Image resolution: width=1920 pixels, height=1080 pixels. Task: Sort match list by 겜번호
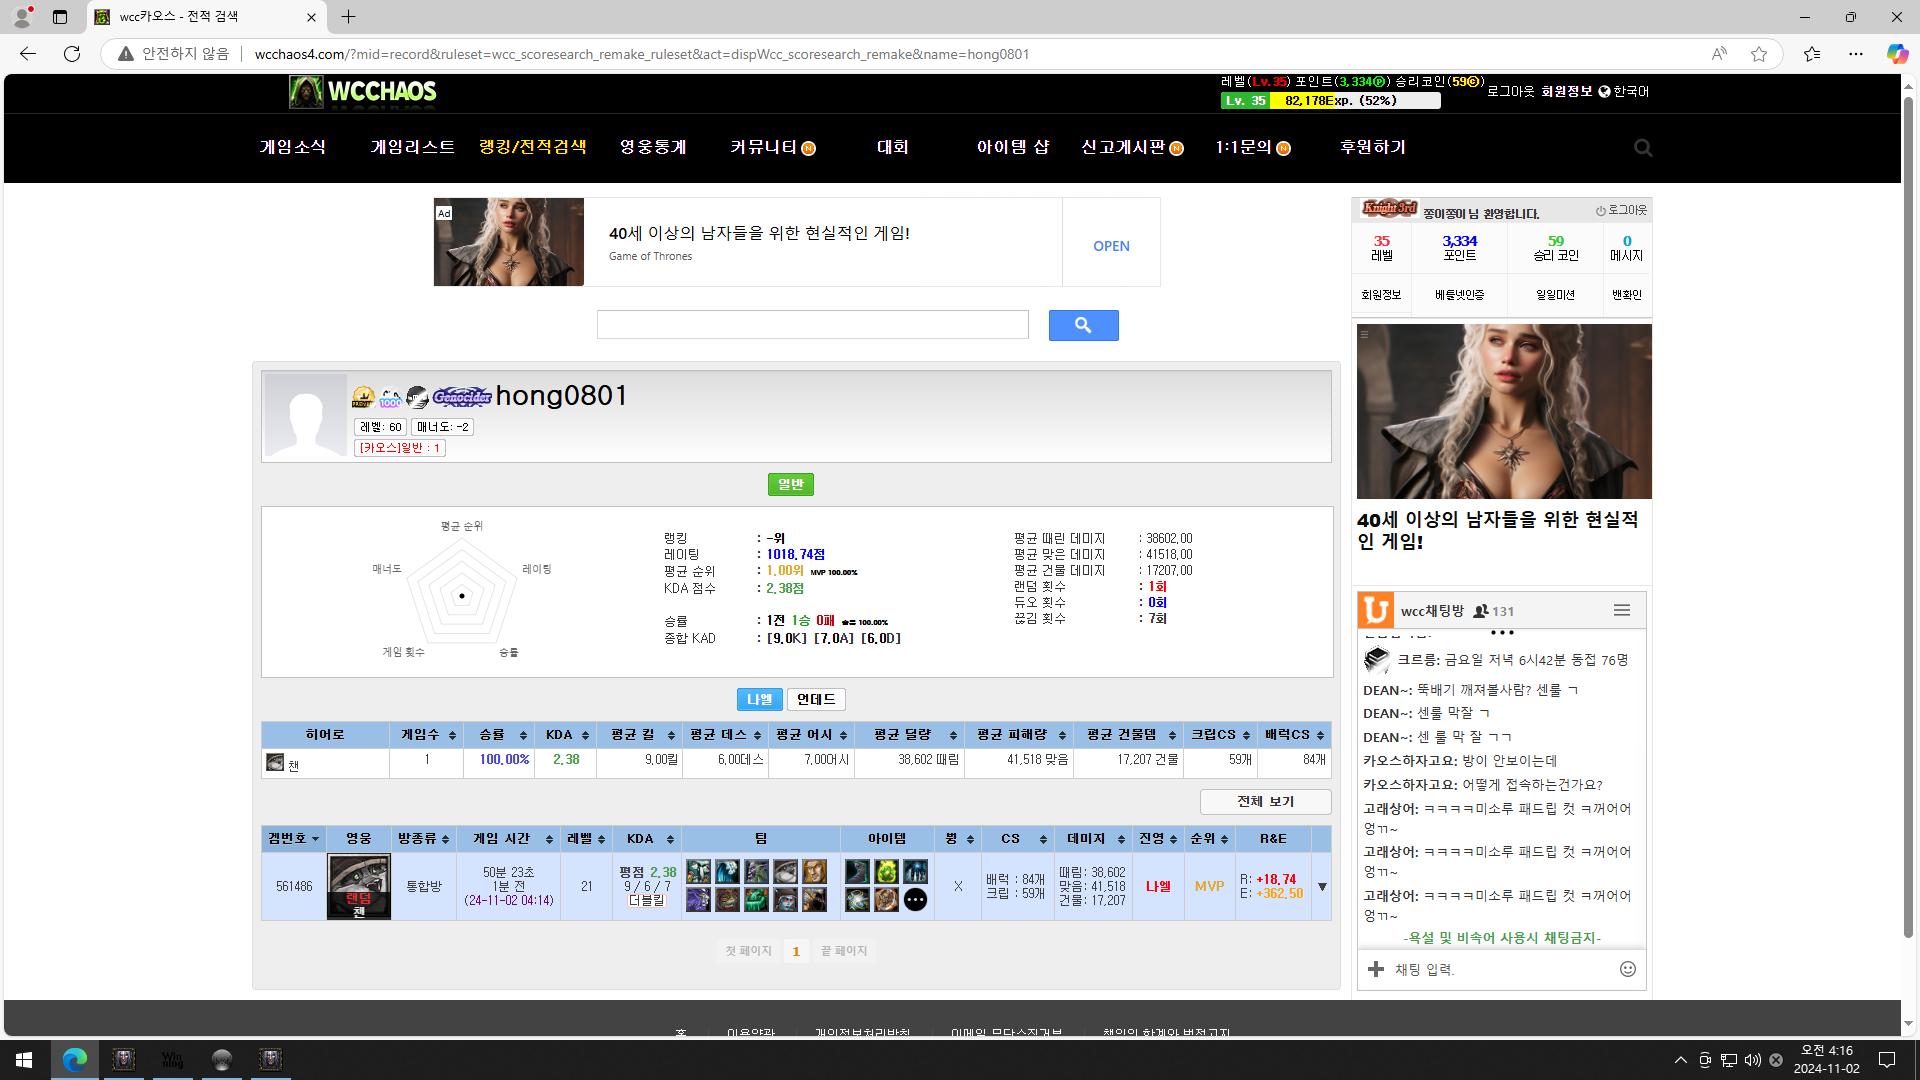click(294, 839)
